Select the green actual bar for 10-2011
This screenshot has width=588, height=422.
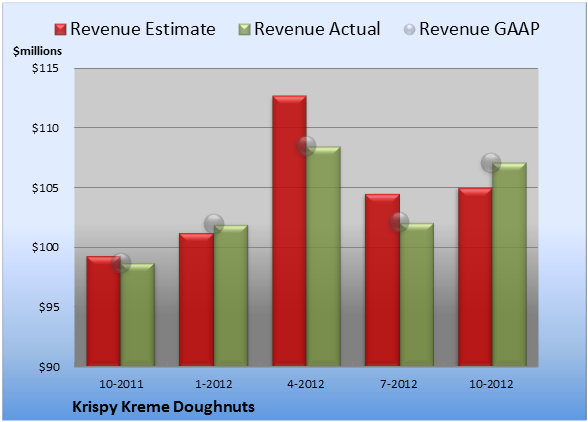(138, 314)
